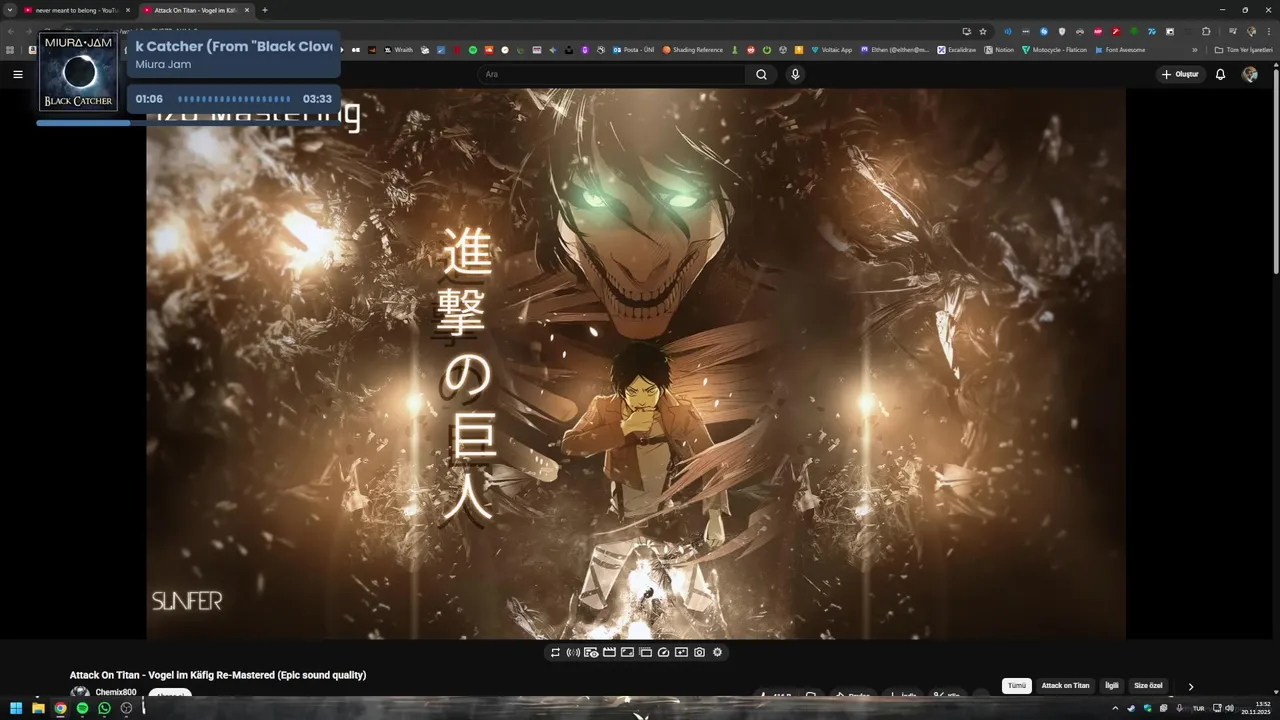Open the volume speaker tray icon

1227,708
